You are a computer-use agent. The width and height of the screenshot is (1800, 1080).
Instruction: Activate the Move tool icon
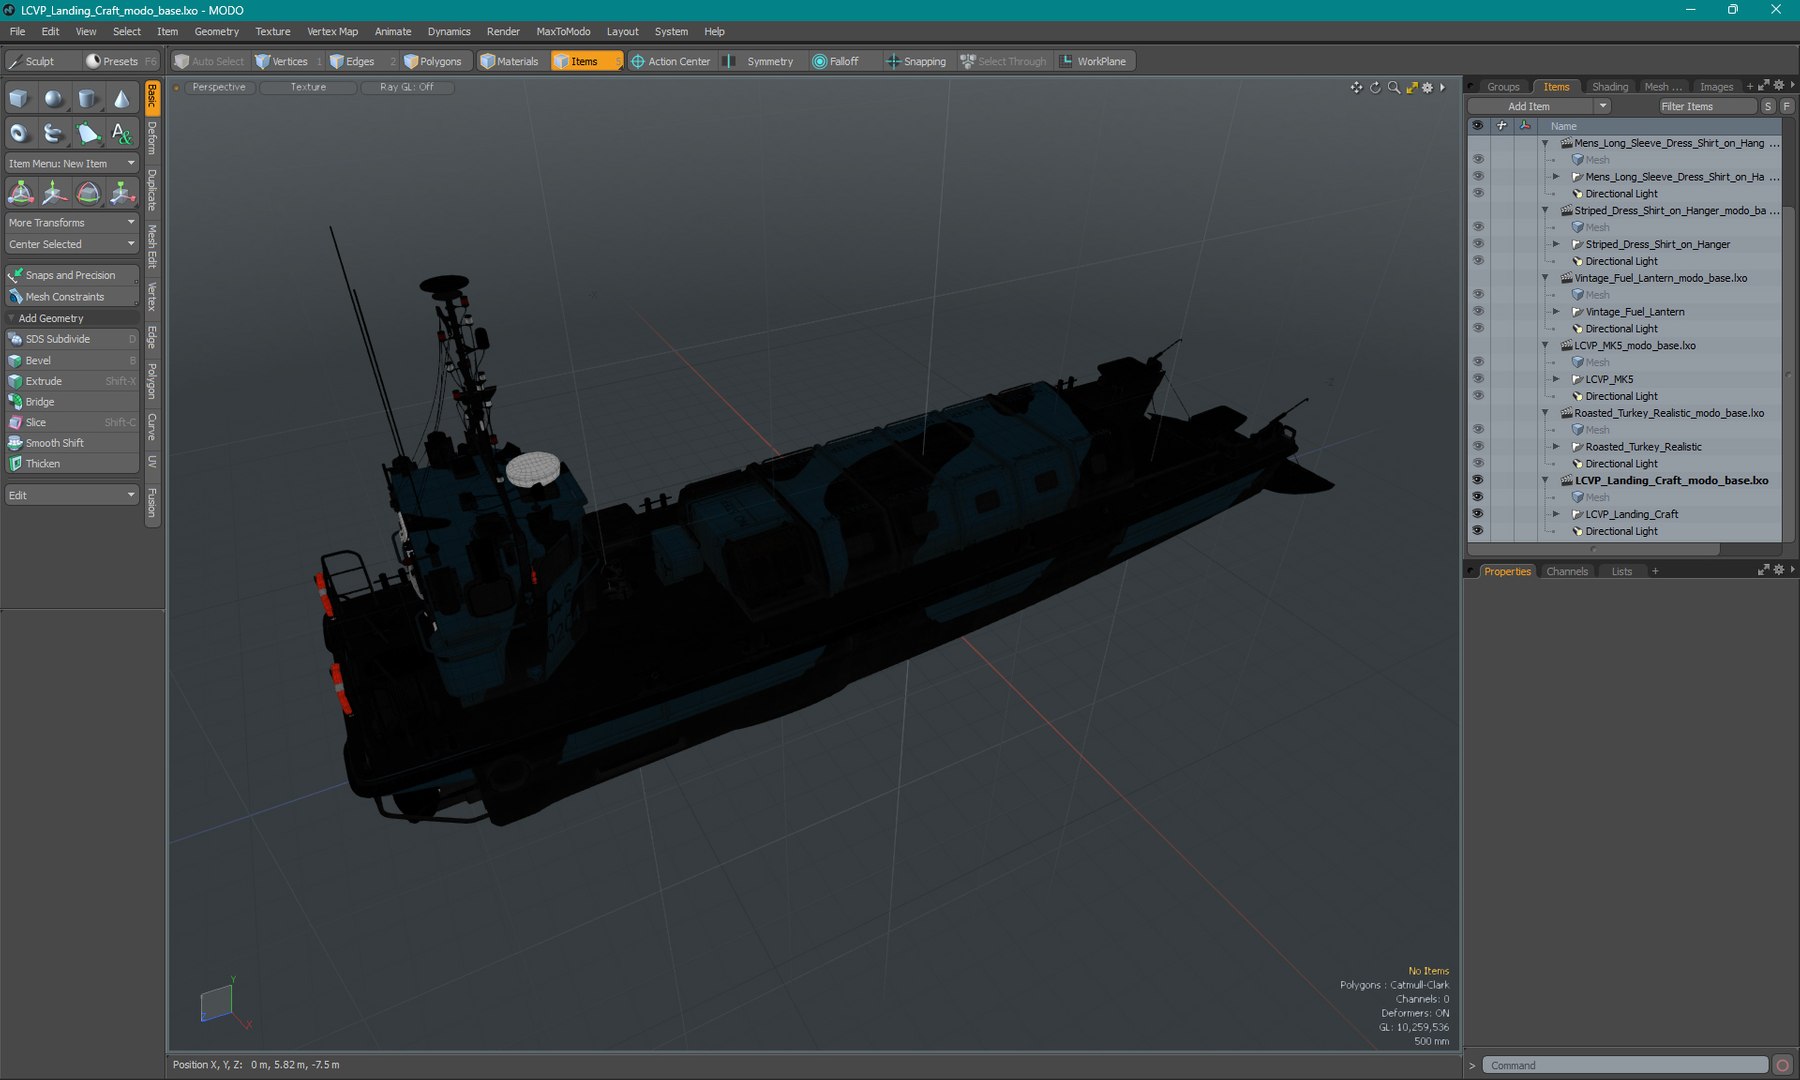pyautogui.click(x=55, y=193)
